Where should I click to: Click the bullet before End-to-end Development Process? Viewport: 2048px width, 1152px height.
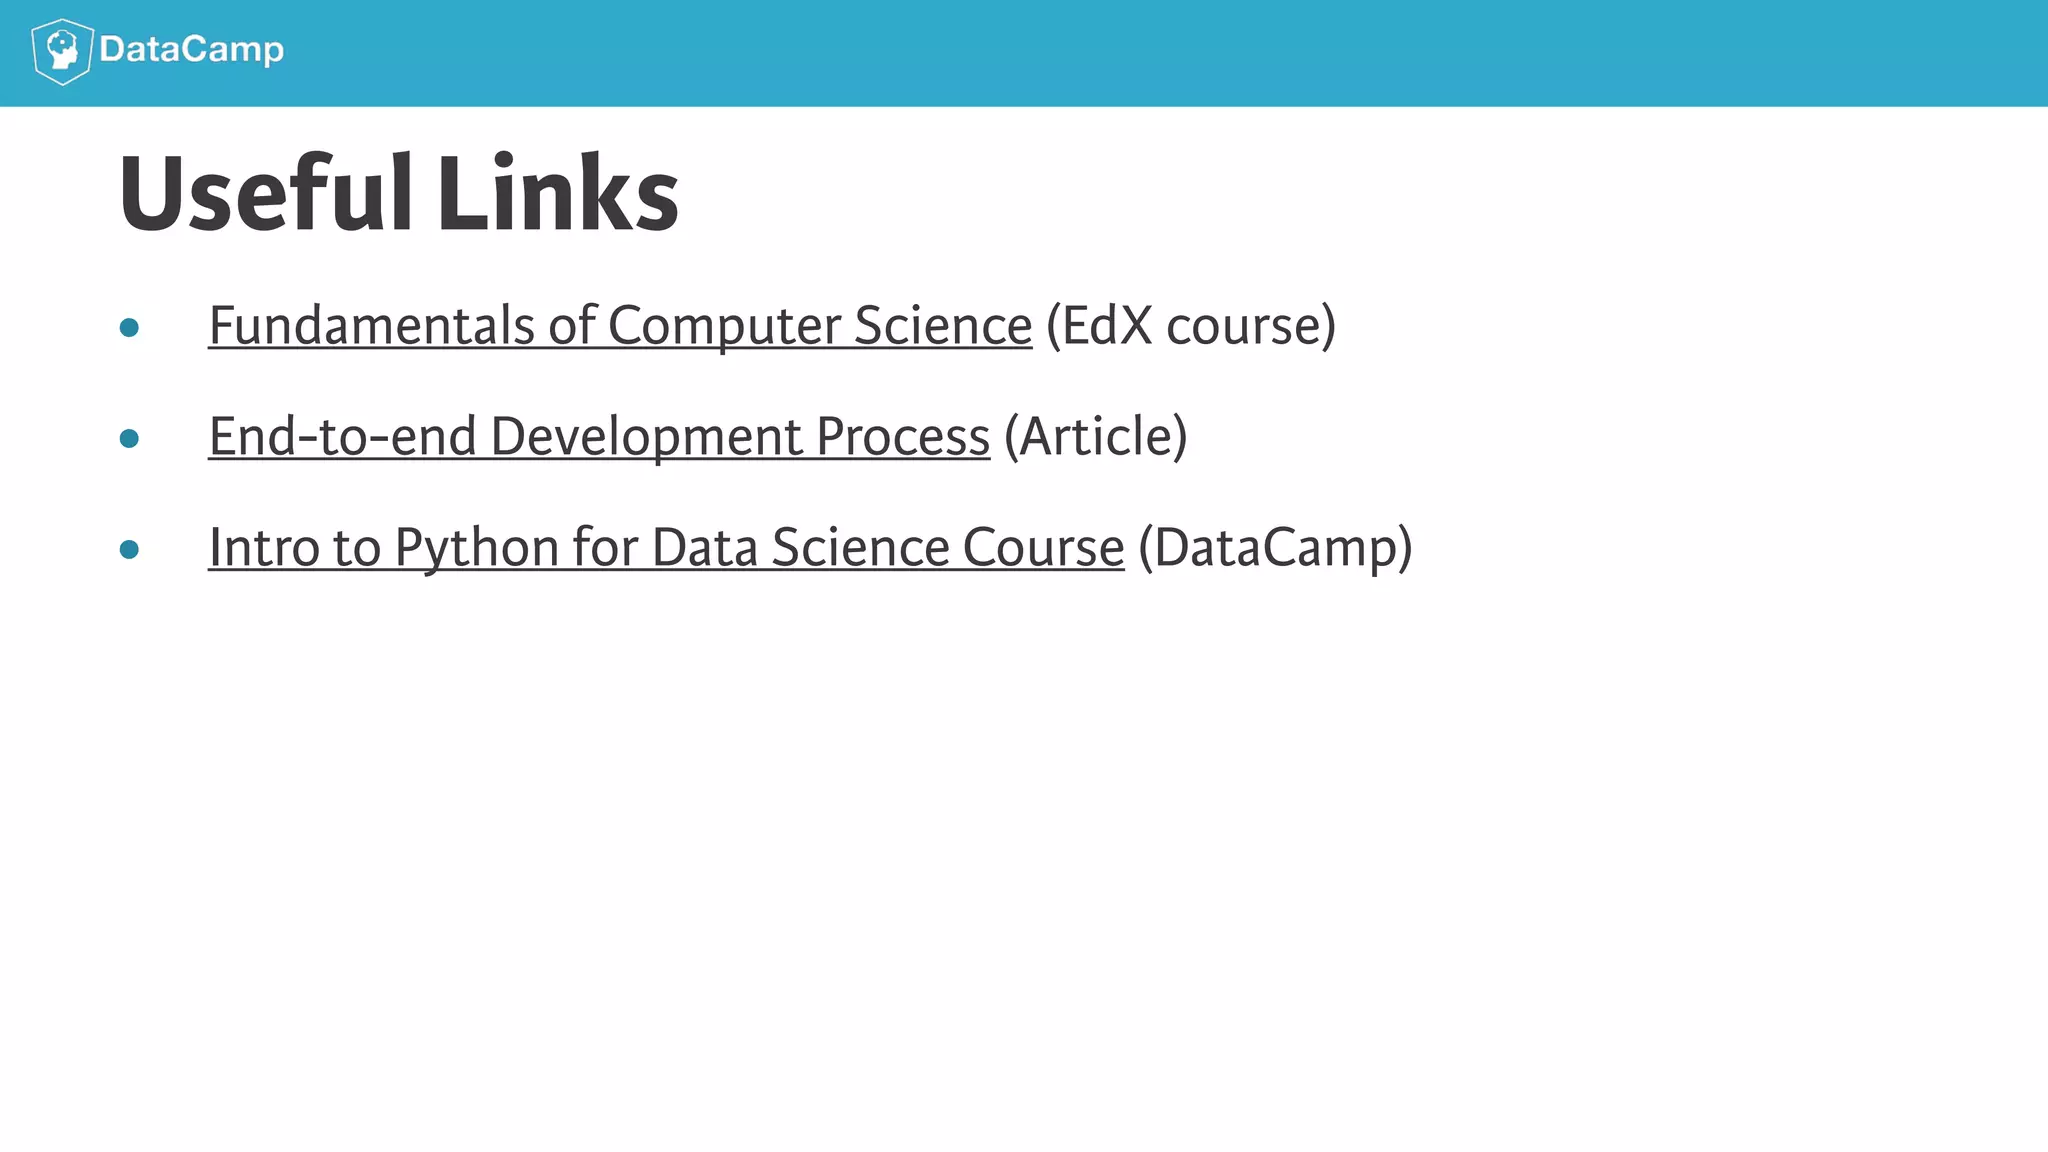(x=129, y=438)
